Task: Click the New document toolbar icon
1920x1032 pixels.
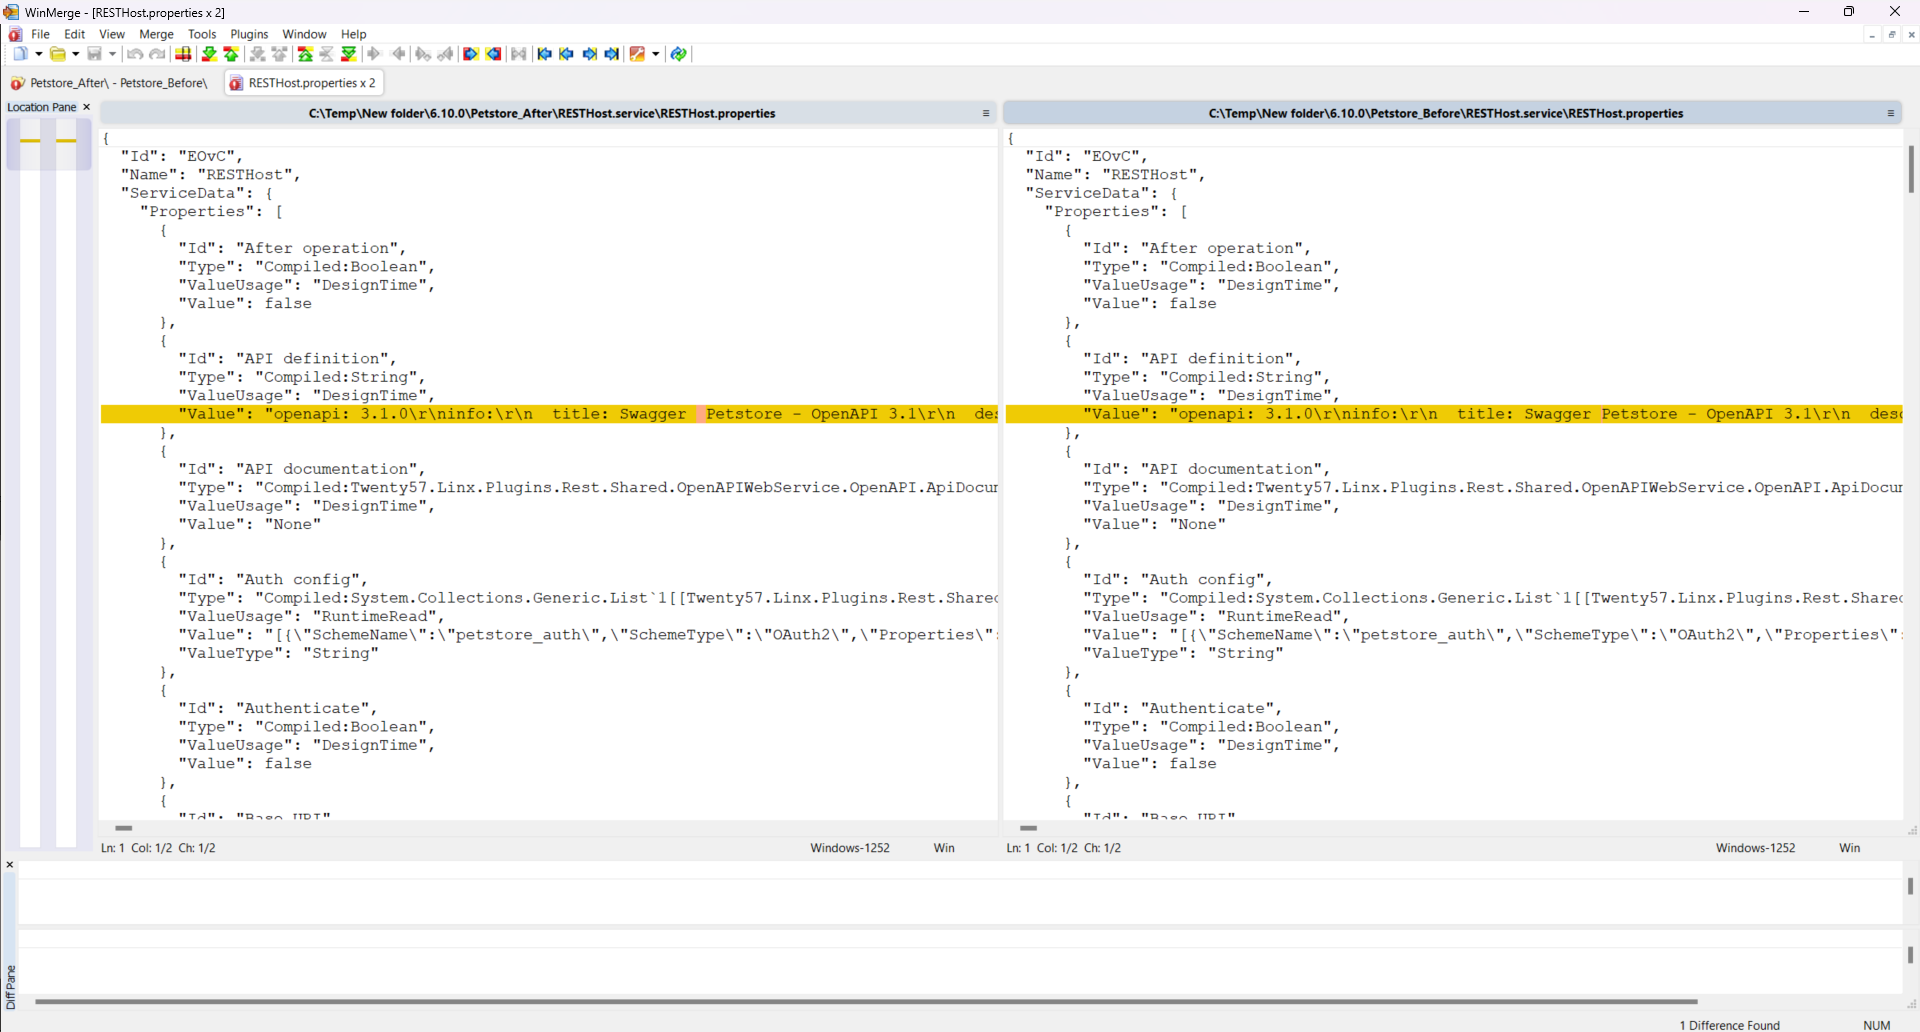Action: [20, 54]
